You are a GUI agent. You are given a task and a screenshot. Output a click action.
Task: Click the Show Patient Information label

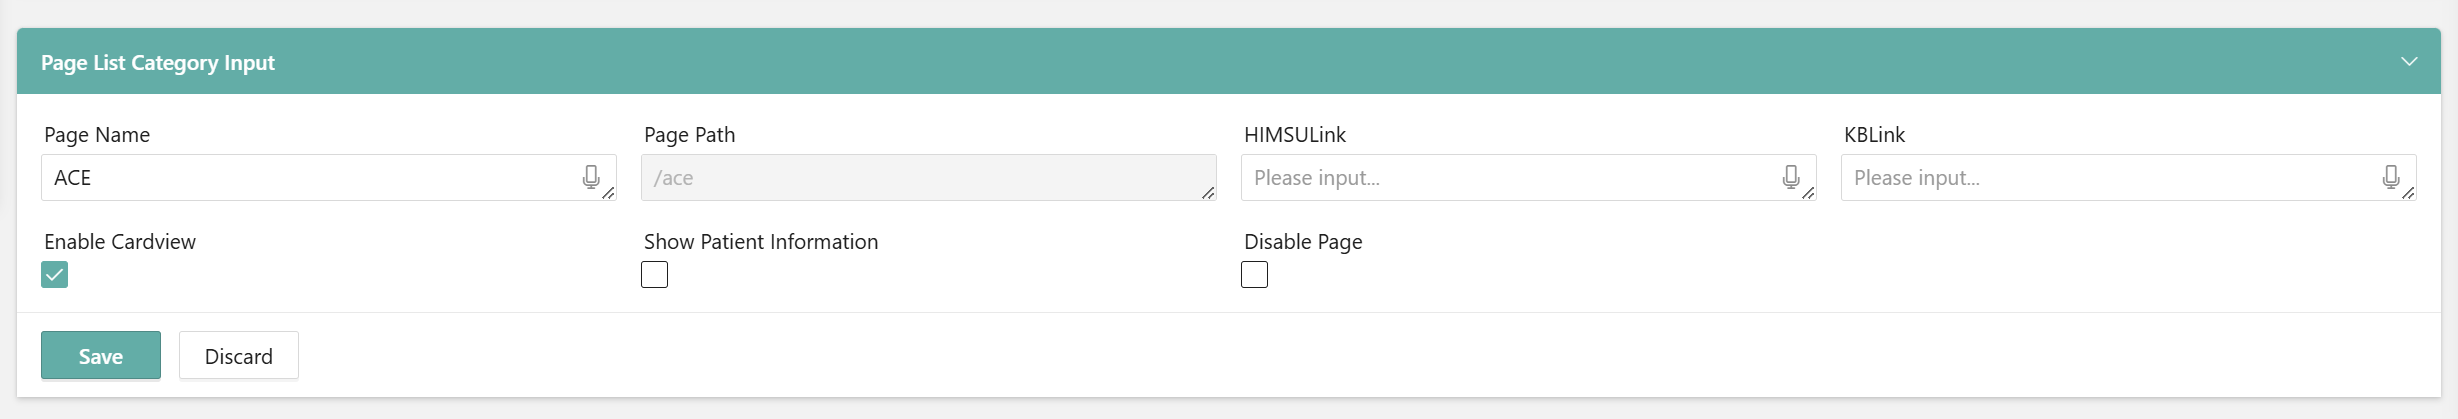click(x=761, y=242)
